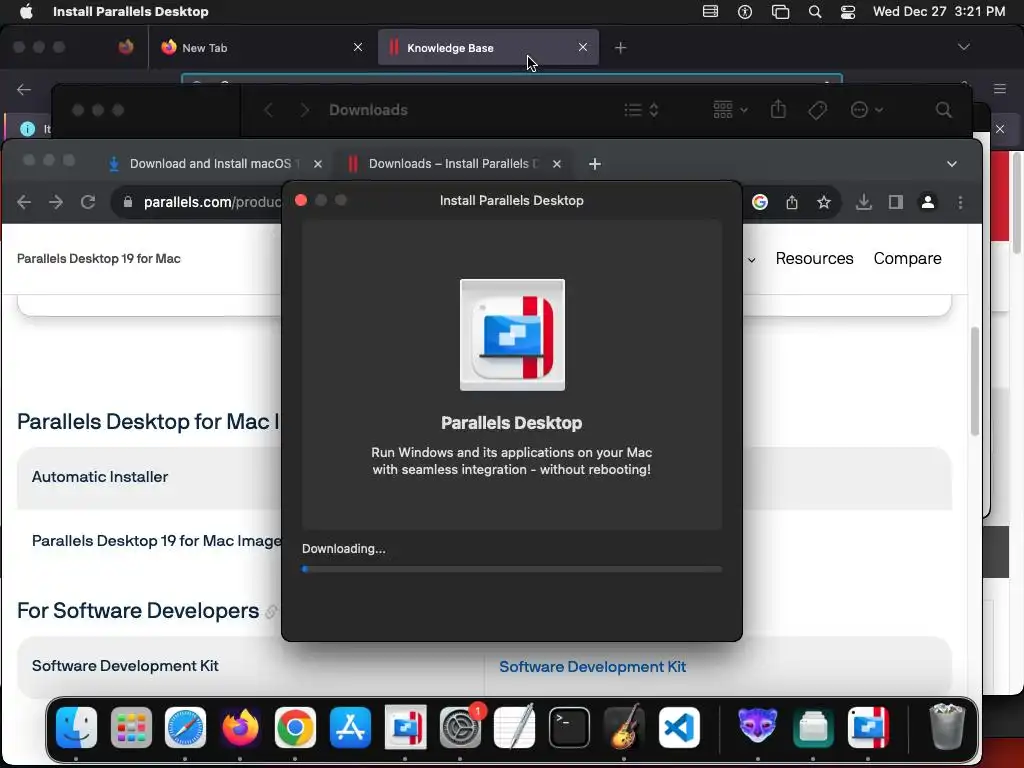Go forward in the Chrome window

coord(56,202)
